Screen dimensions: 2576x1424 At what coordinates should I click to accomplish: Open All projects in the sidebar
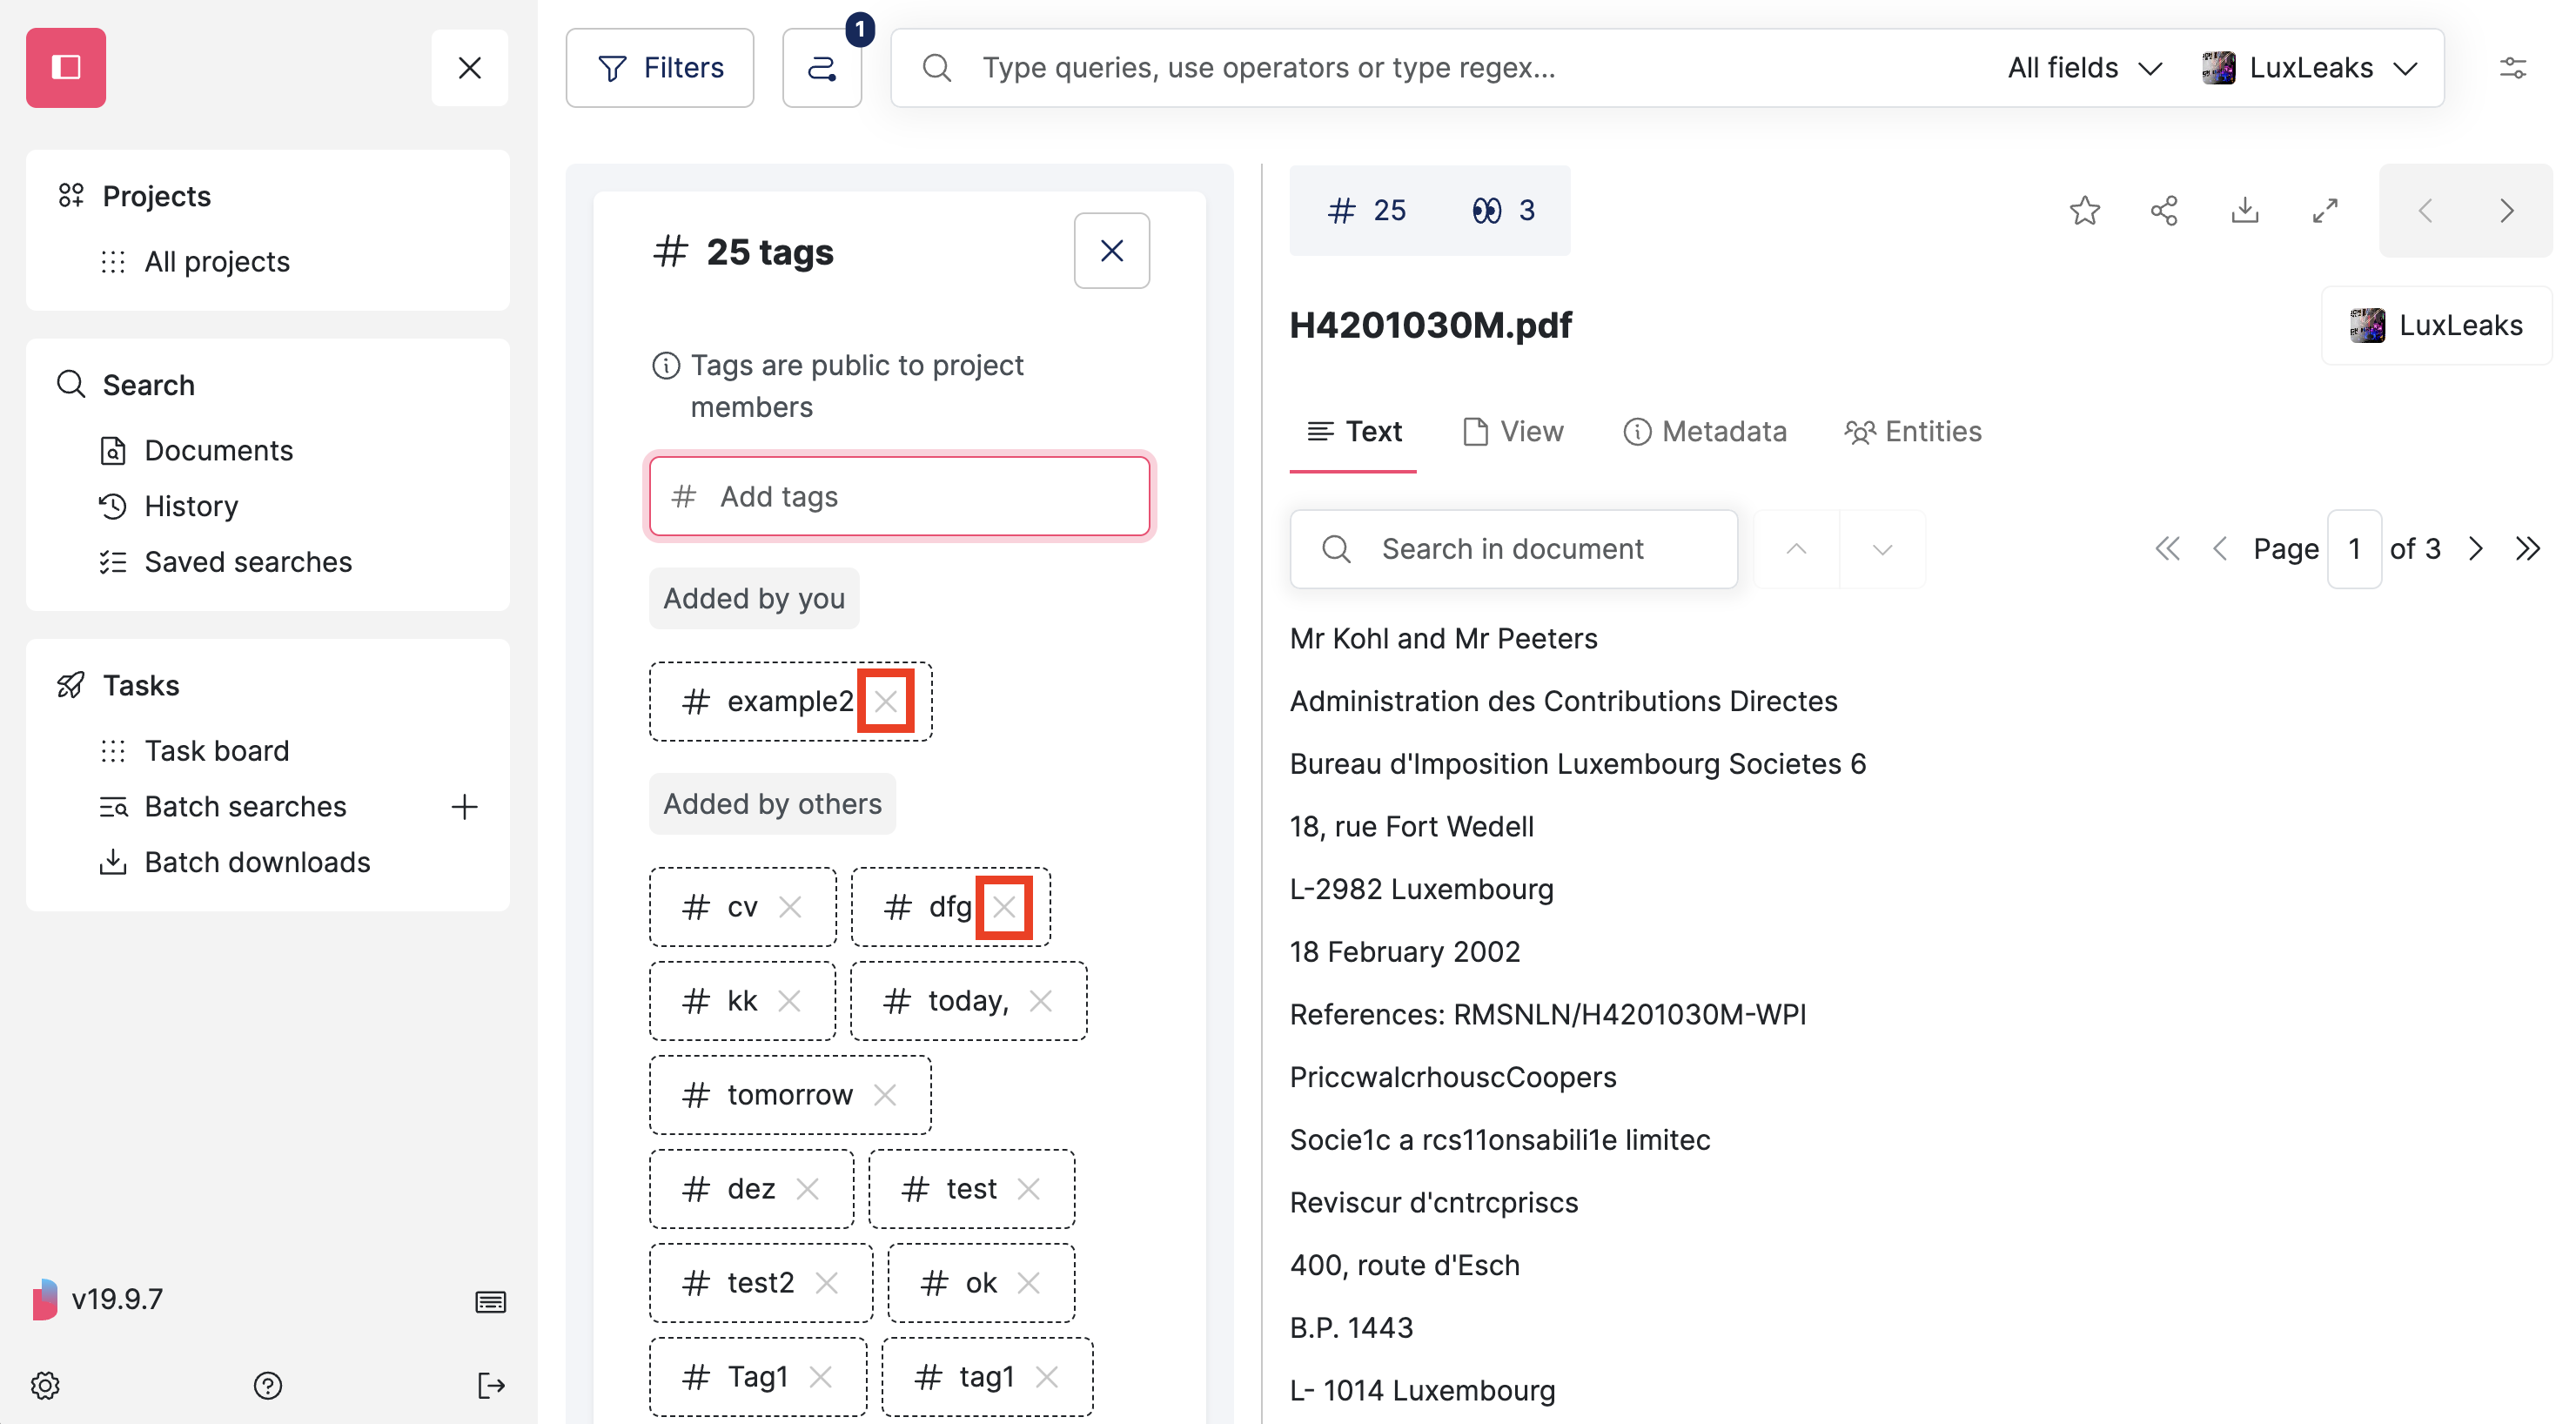point(216,261)
